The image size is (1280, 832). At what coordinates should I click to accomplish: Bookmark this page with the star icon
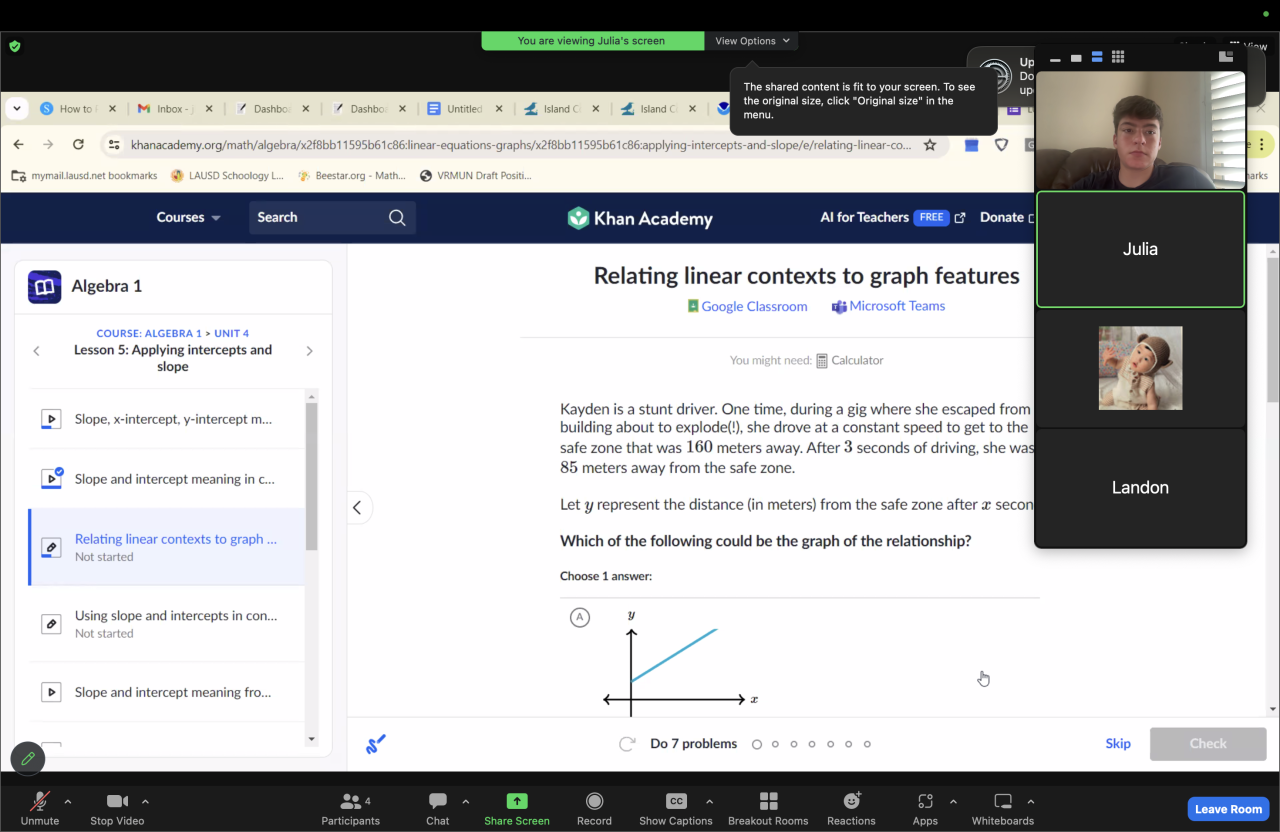[x=930, y=145]
